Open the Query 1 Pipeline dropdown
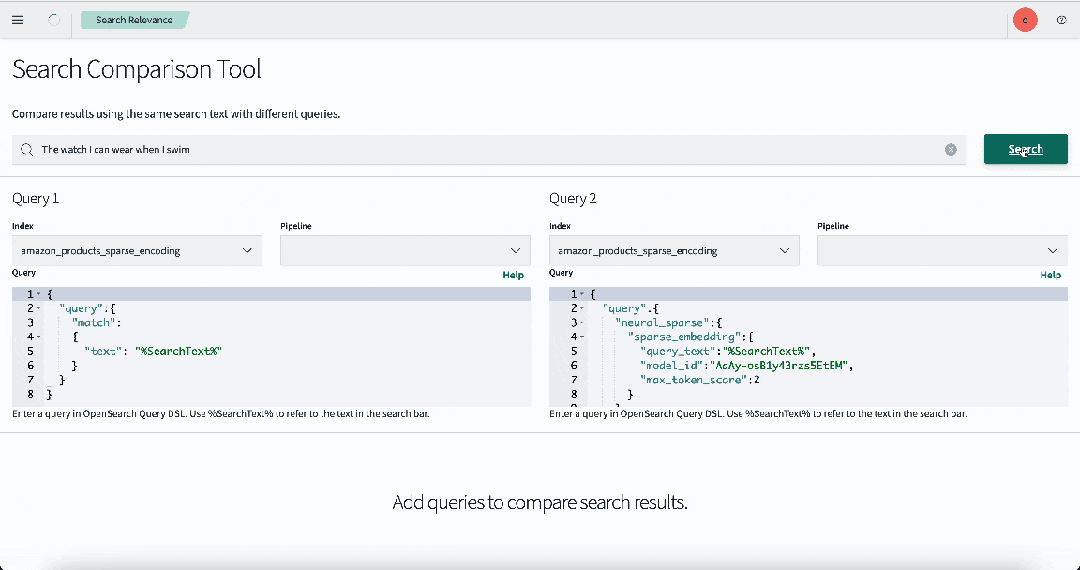The image size is (1080, 570). click(x=405, y=251)
